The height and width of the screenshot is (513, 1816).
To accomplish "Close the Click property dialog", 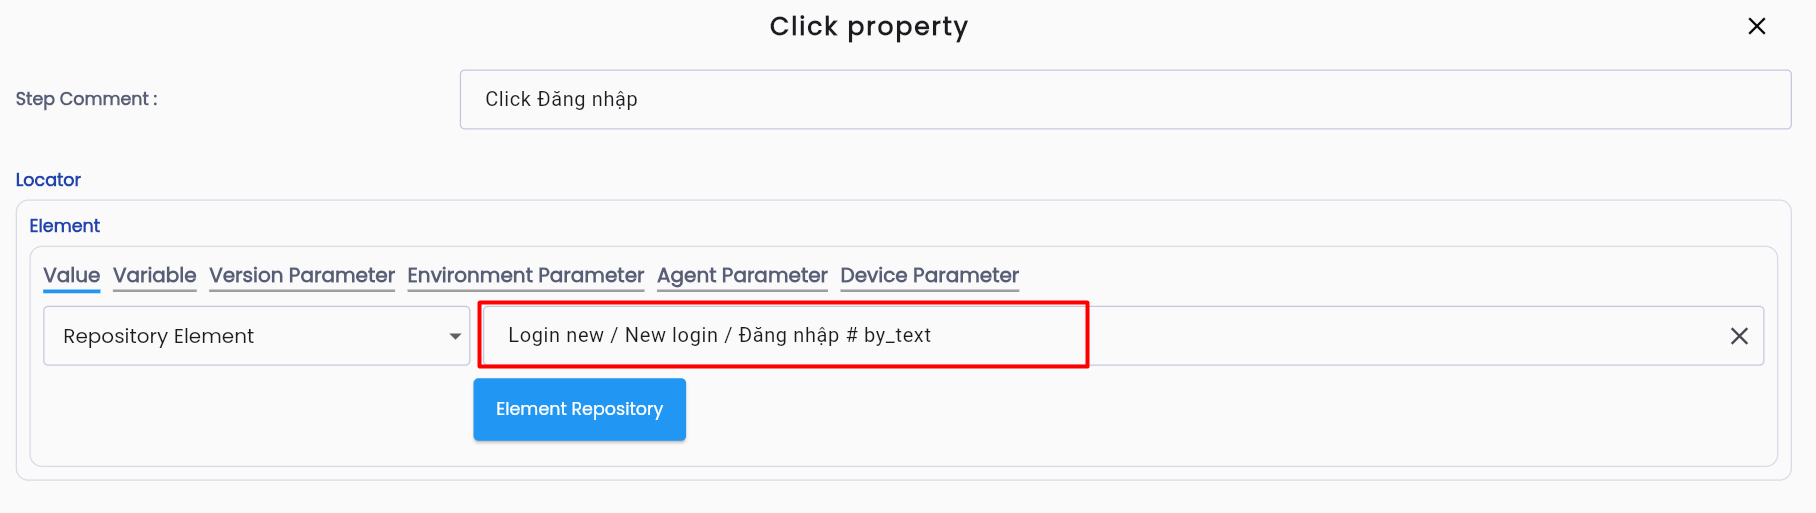I will [1757, 26].
